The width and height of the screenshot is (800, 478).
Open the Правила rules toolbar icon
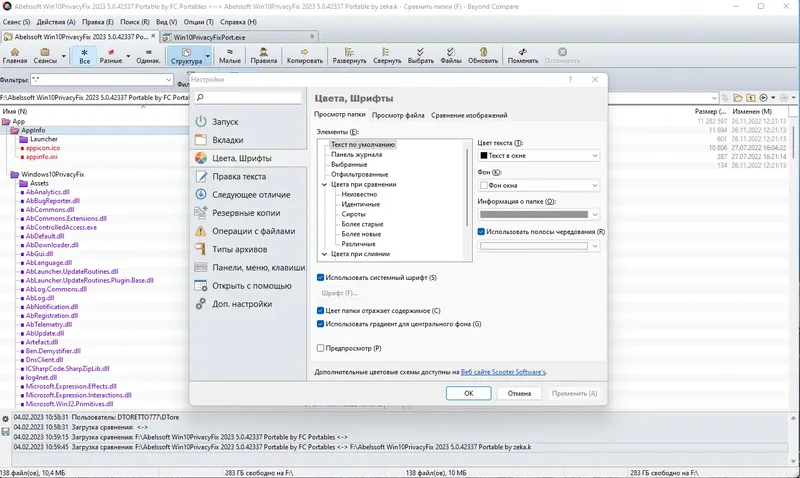[263, 56]
